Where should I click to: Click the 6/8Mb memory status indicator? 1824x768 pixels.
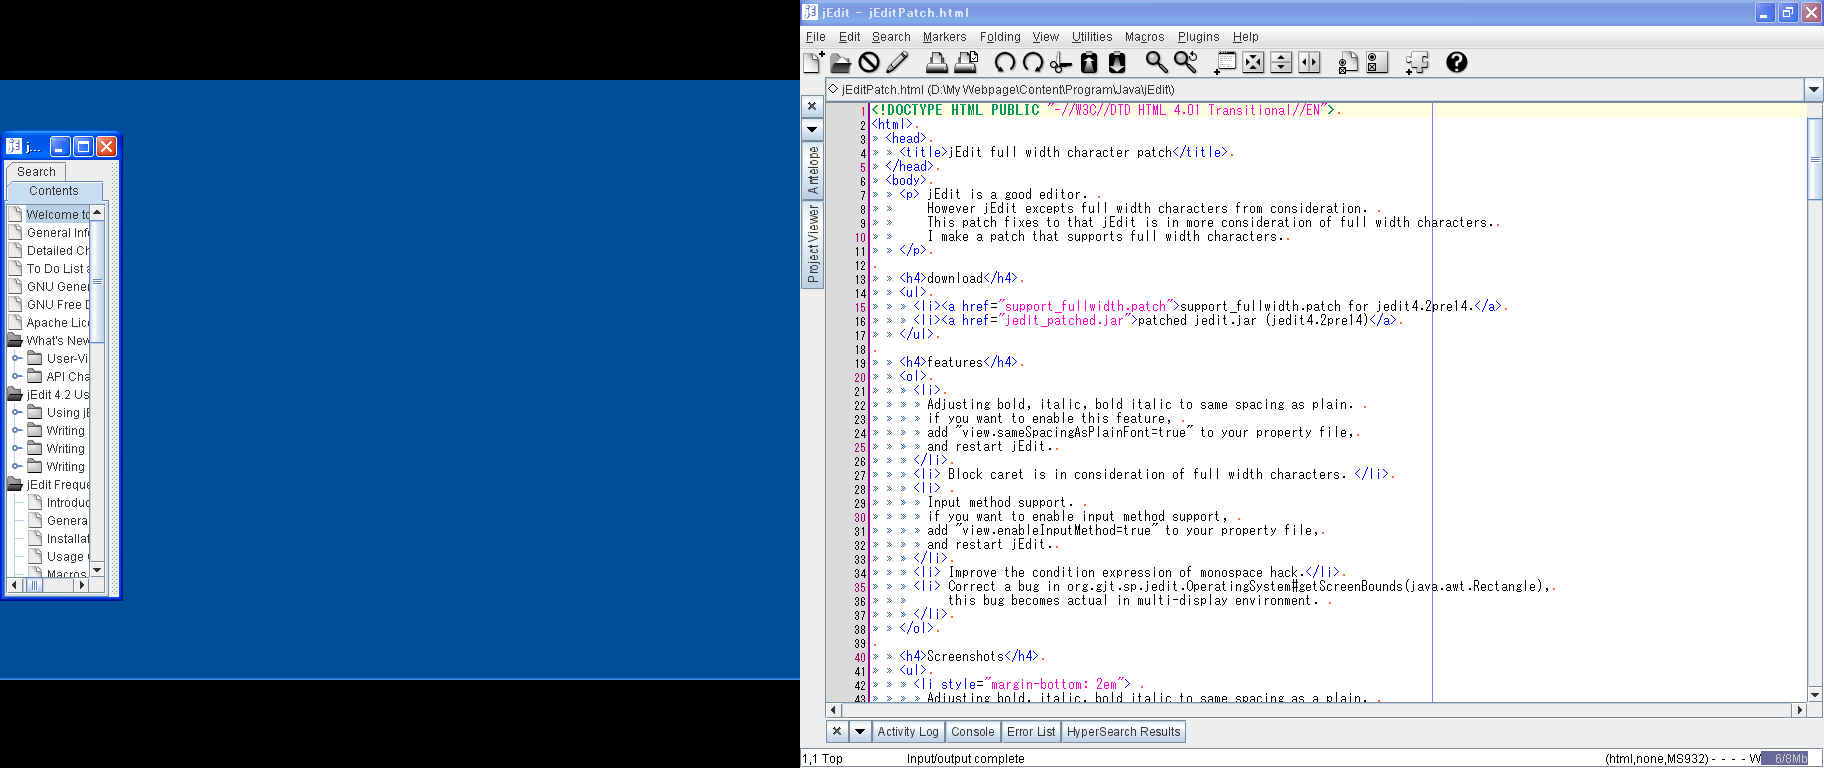(x=1786, y=759)
